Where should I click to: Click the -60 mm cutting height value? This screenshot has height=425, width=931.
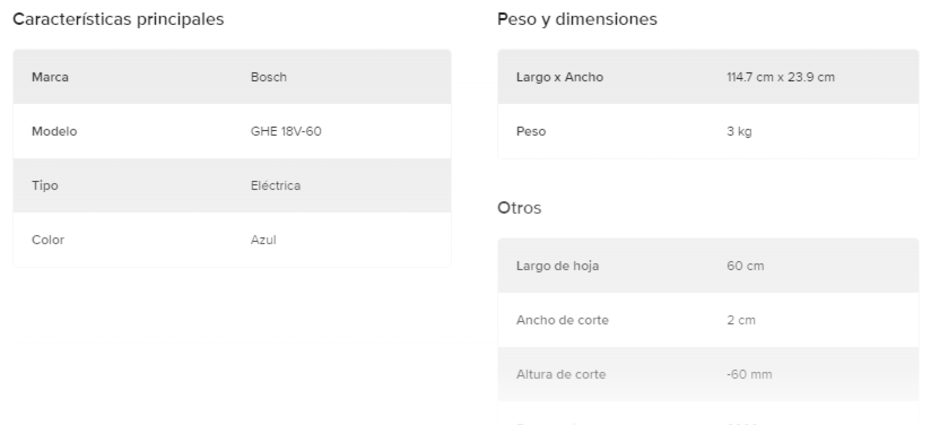748,374
